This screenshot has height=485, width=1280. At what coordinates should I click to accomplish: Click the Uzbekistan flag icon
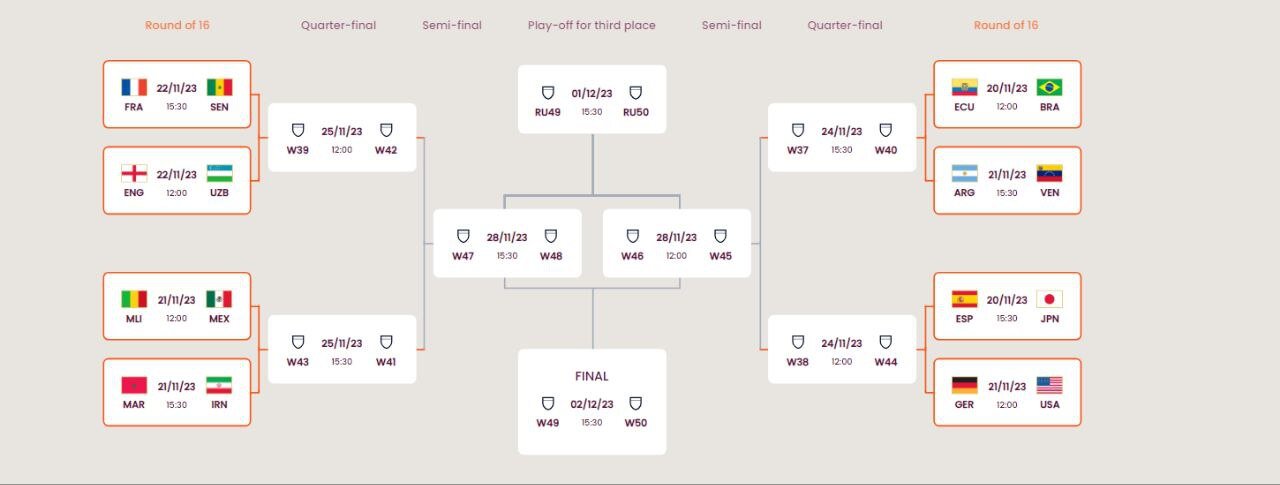(219, 173)
